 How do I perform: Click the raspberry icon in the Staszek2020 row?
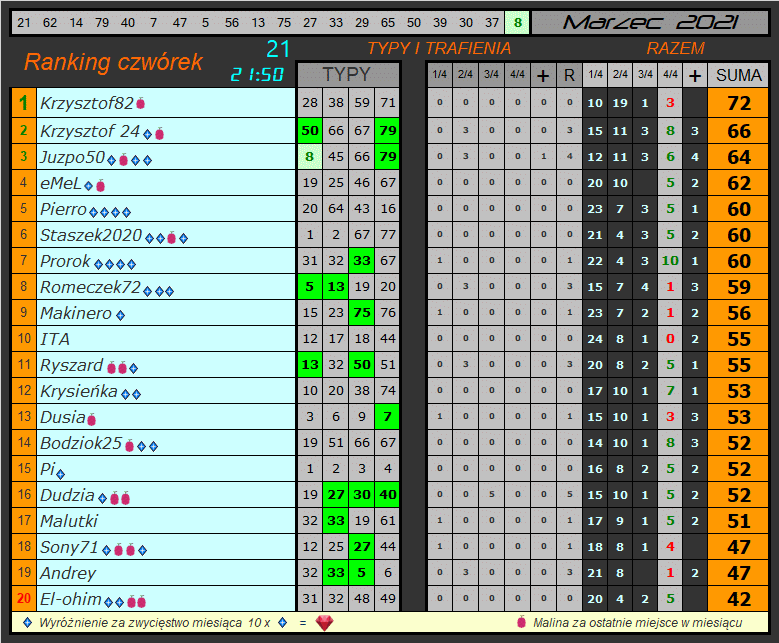[x=171, y=238]
